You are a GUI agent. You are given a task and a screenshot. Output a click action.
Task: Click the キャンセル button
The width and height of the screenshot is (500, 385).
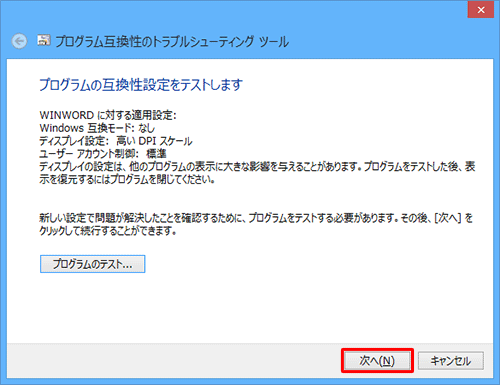pos(451,360)
